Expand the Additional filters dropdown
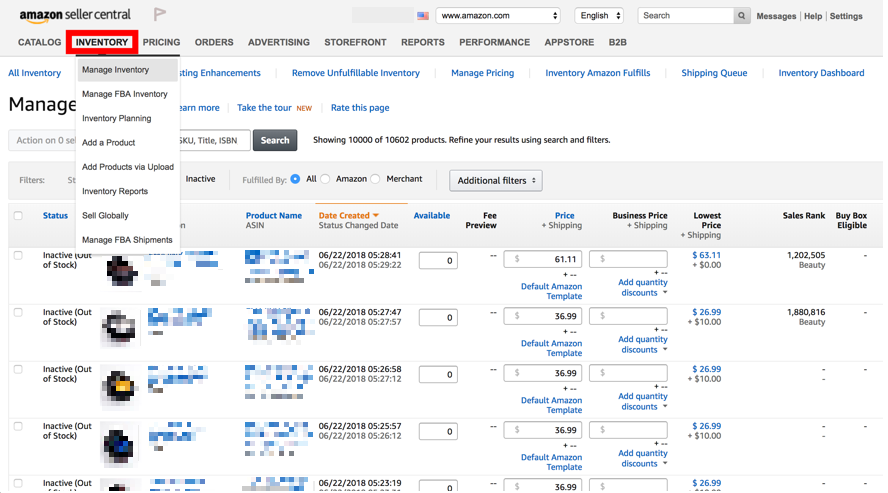The height and width of the screenshot is (493, 888). pyautogui.click(x=496, y=181)
